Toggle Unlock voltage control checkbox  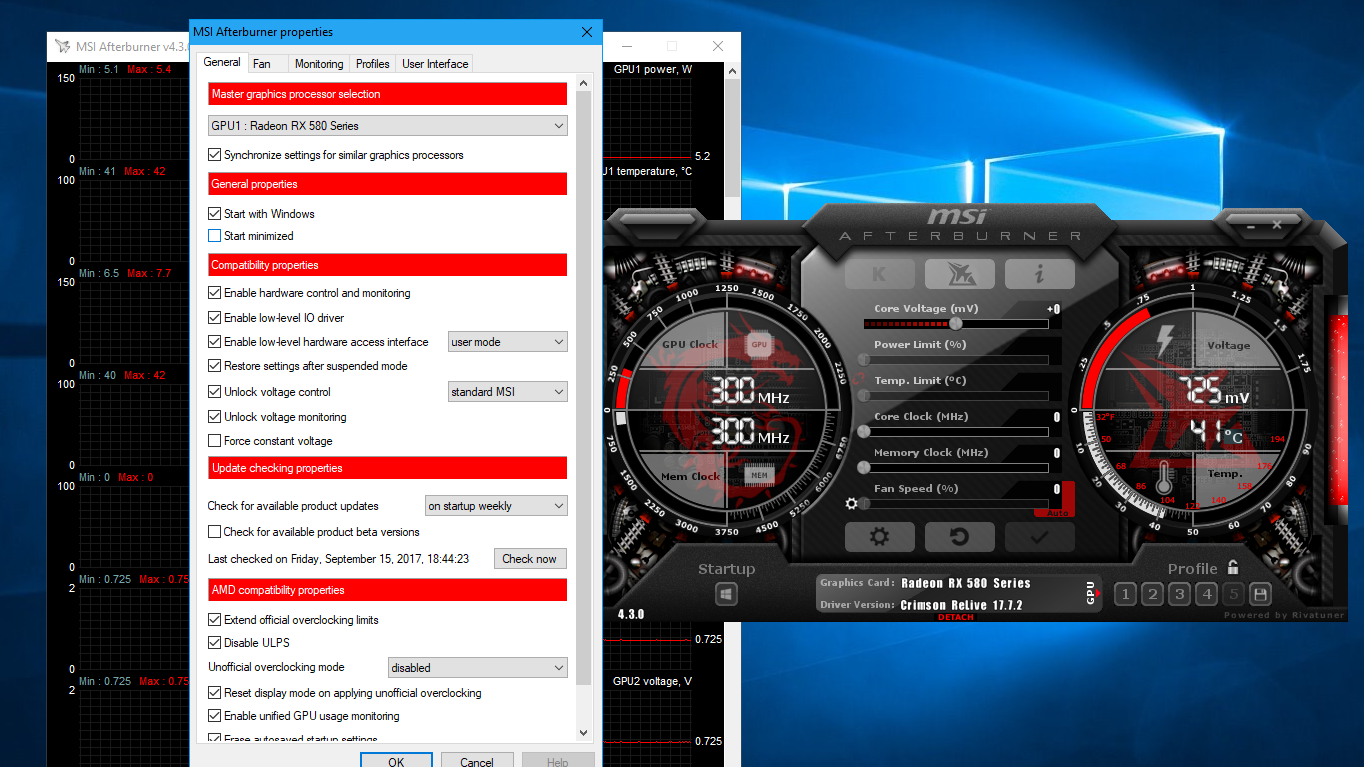click(214, 392)
